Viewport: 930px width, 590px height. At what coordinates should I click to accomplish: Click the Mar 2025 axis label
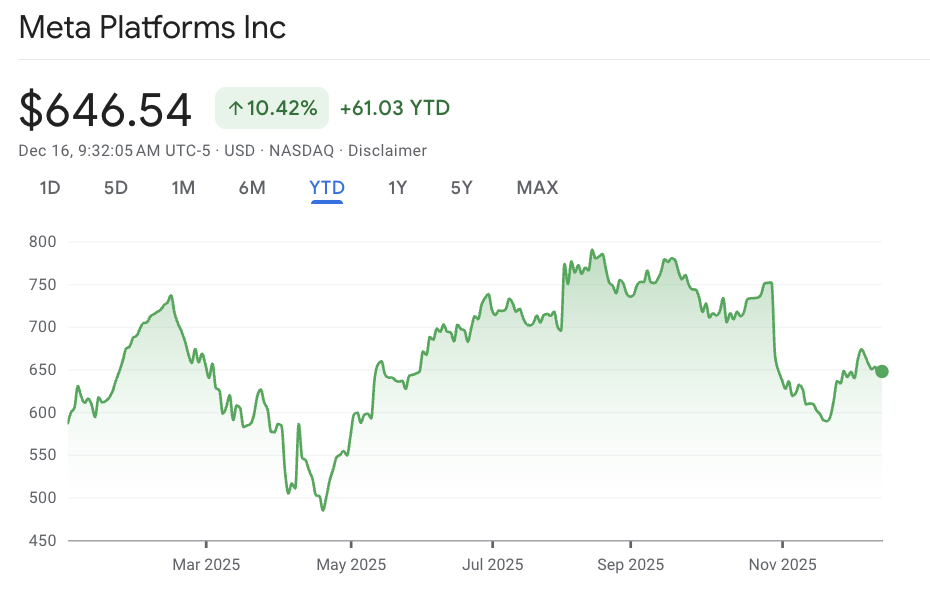click(x=206, y=565)
